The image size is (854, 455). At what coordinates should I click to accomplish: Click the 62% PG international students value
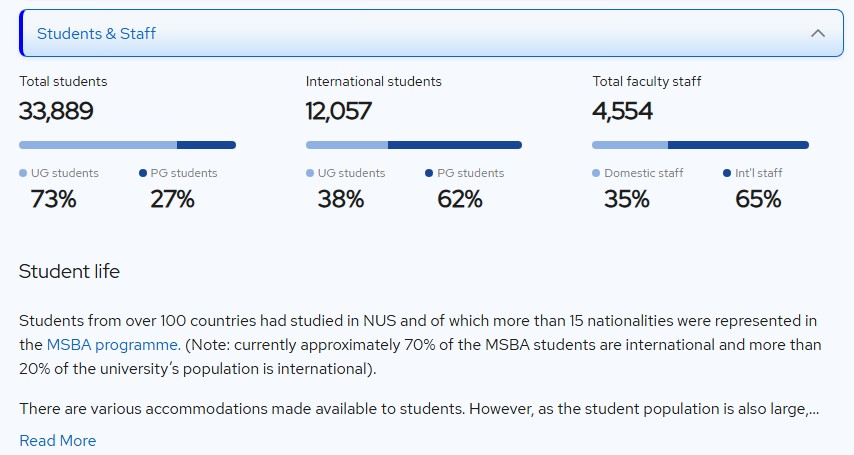[x=460, y=199]
